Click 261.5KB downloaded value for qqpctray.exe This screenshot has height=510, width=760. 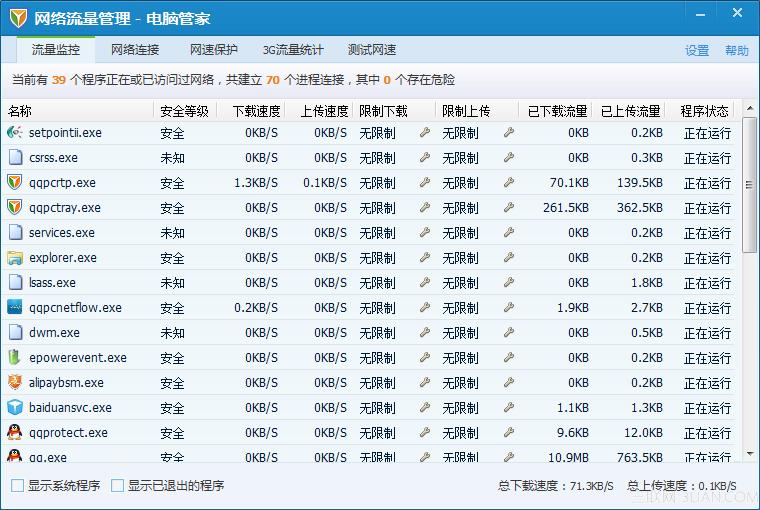[x=566, y=207]
